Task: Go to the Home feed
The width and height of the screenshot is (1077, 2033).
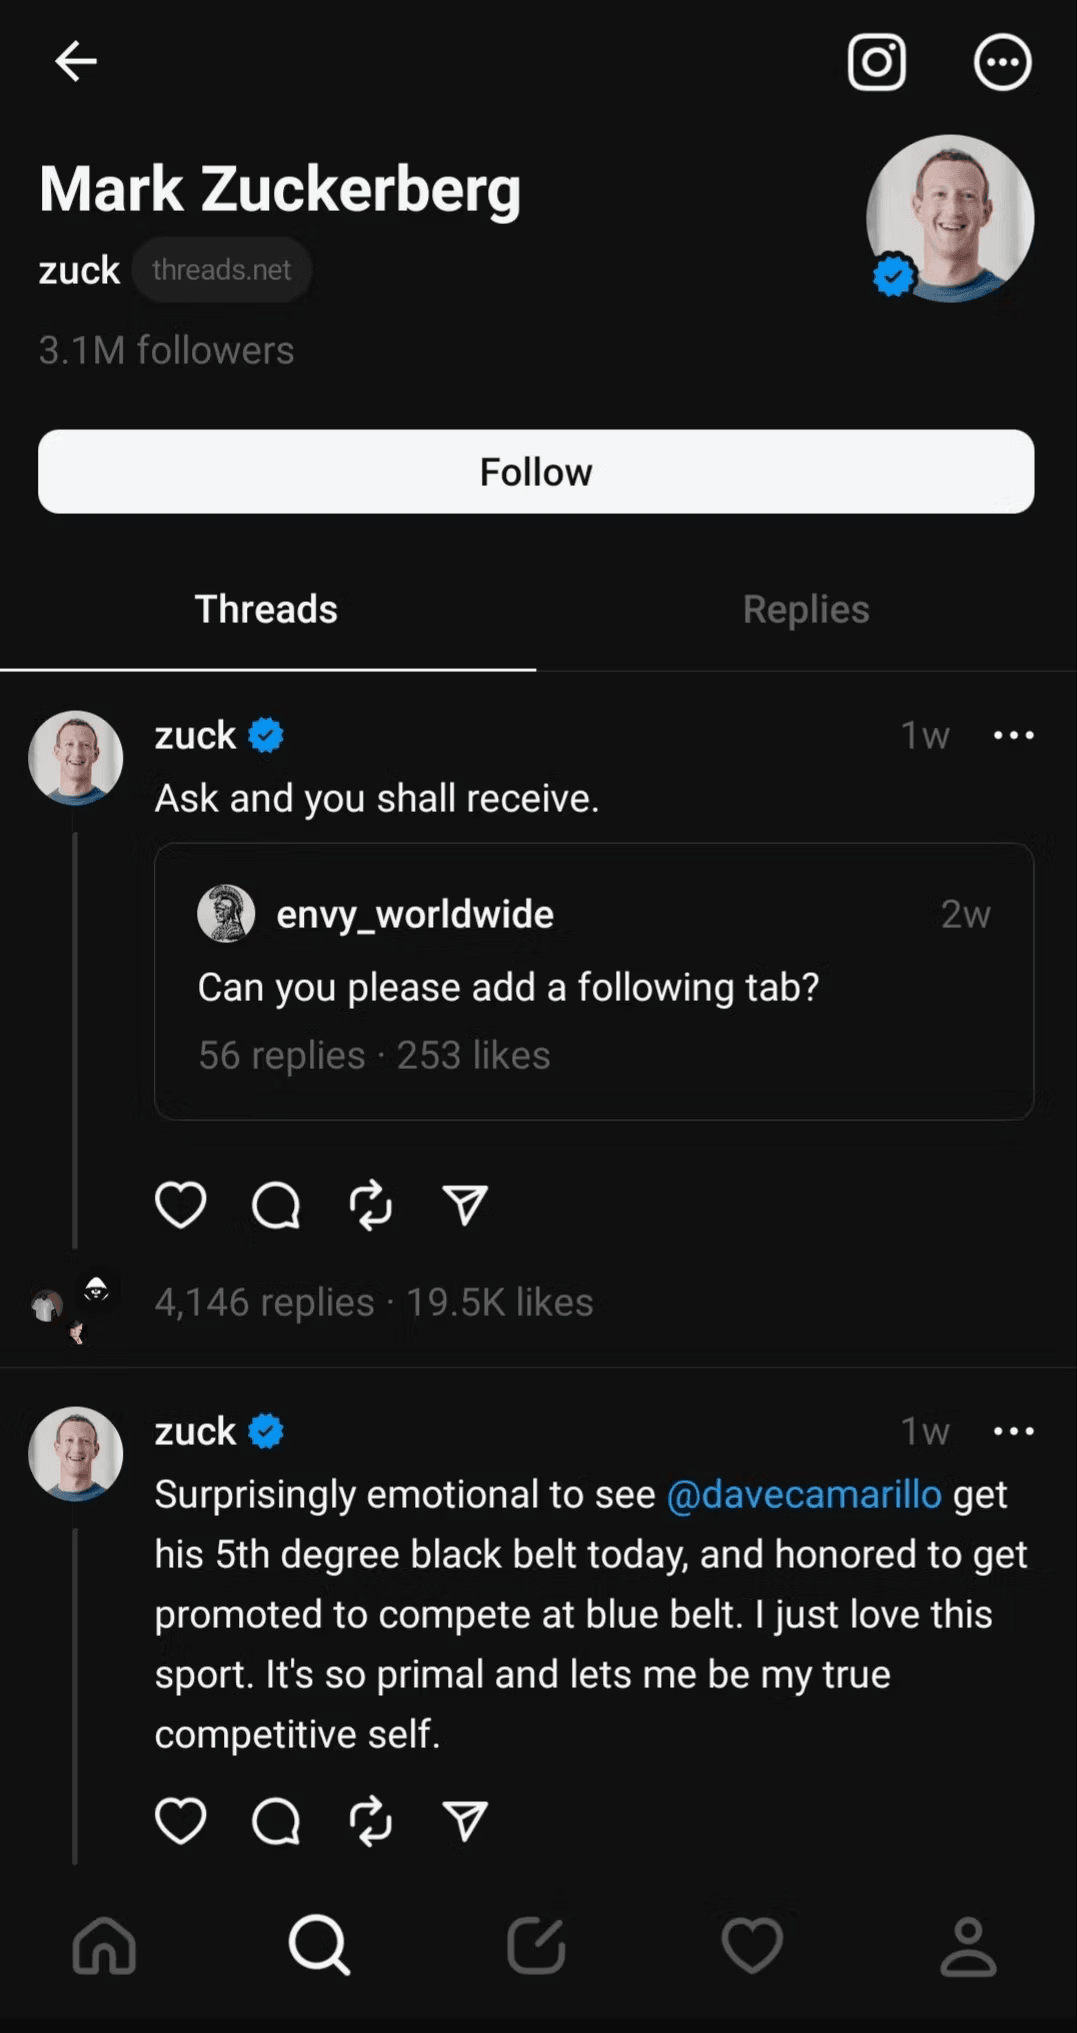Action: [104, 1946]
